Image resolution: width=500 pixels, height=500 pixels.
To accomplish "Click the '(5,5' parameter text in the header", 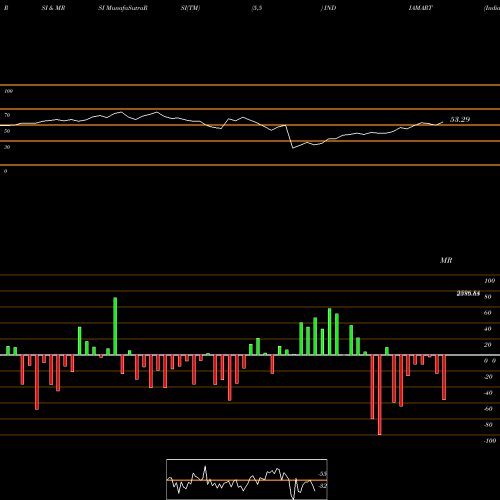I will point(257,8).
